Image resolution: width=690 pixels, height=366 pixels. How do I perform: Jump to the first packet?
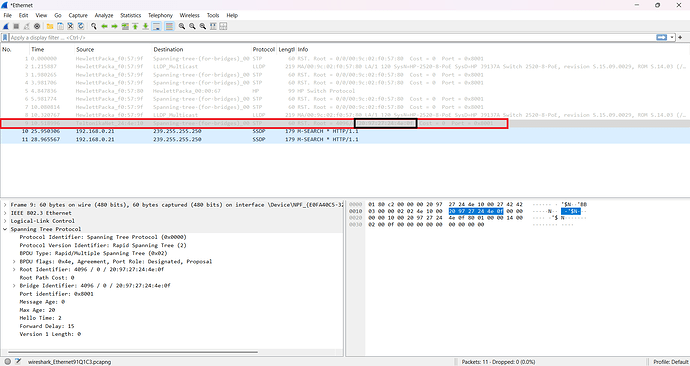tap(135, 26)
